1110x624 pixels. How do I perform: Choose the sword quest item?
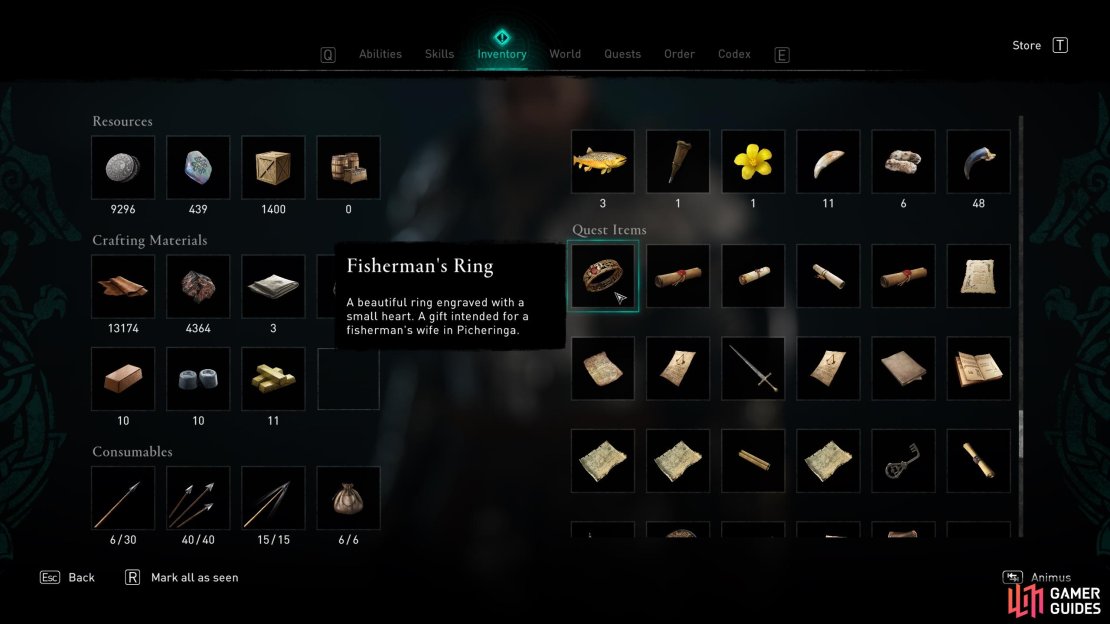[753, 368]
